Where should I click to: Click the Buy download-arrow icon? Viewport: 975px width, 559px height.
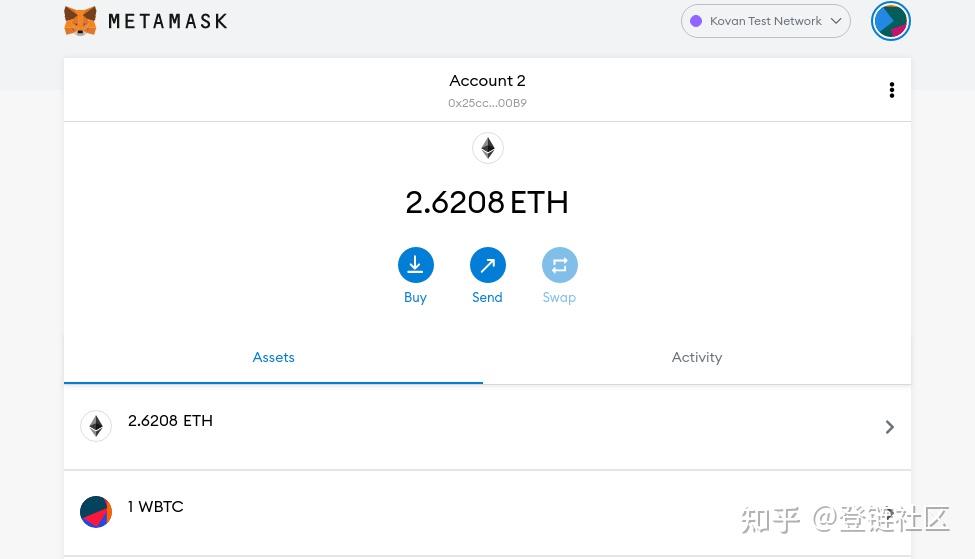point(415,265)
